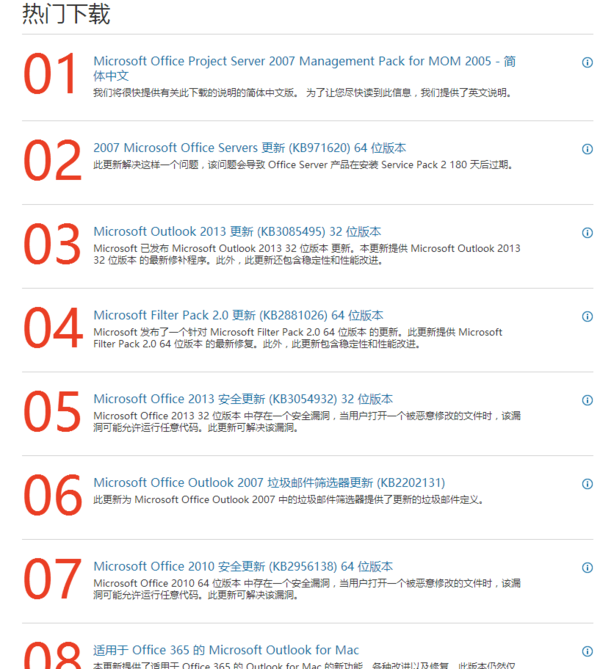Click description starting 我们将很快提供有关此下载的说明
The width and height of the screenshot is (600, 669).
click(x=303, y=93)
